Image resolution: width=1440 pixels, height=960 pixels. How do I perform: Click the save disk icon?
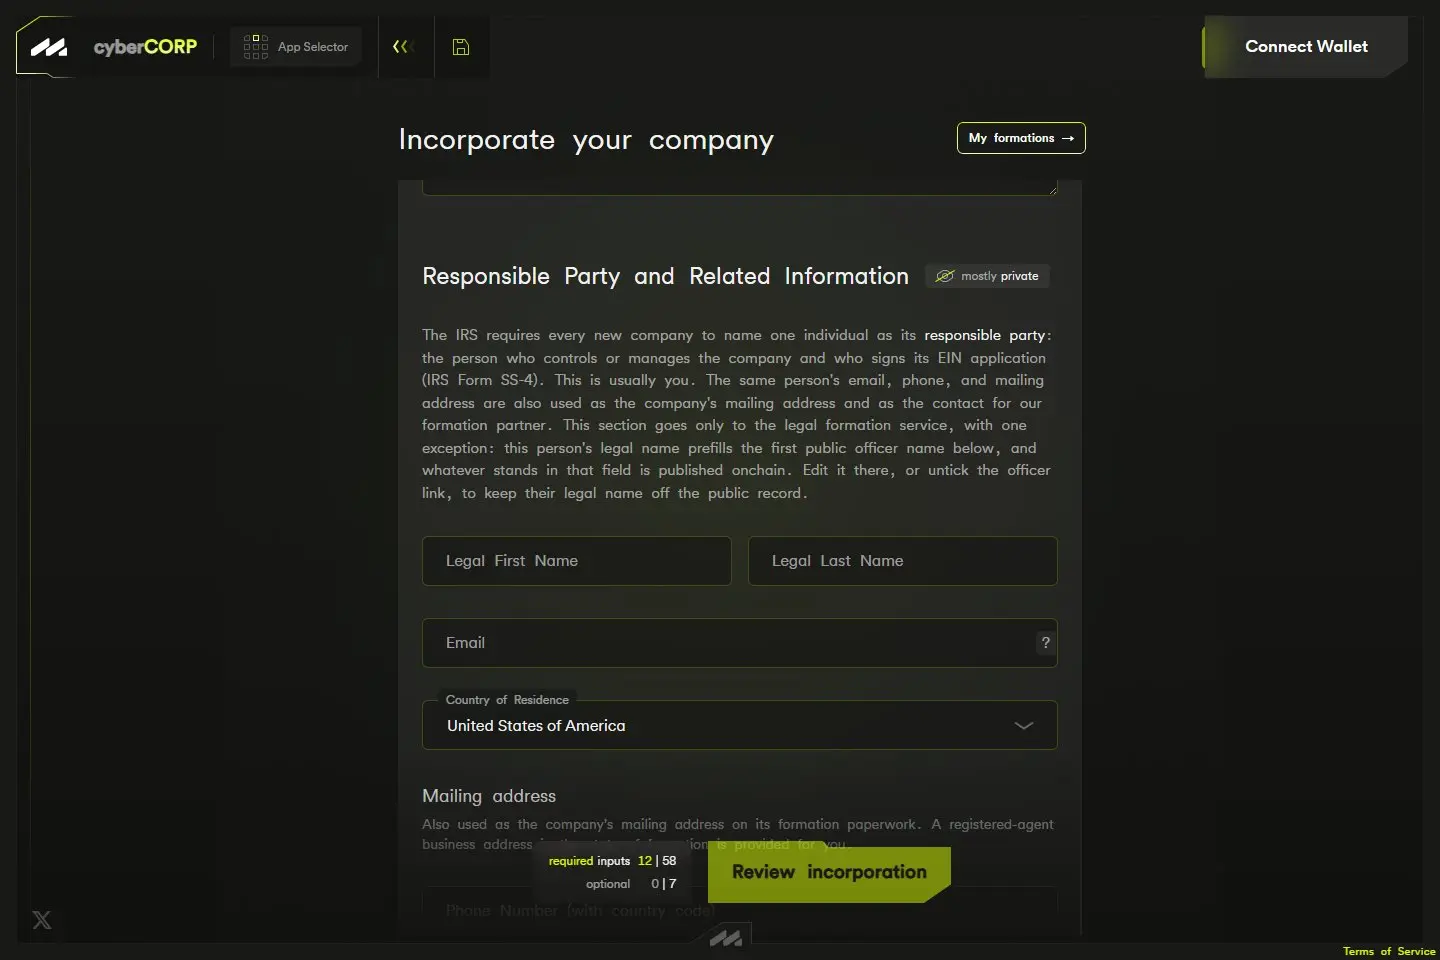(x=461, y=47)
